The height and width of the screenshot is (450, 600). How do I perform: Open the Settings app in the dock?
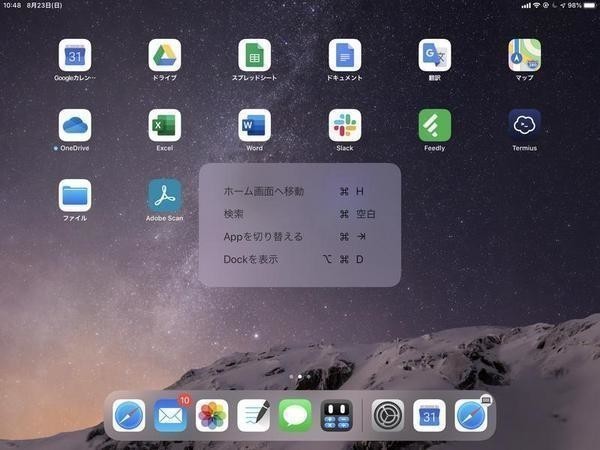(x=388, y=416)
